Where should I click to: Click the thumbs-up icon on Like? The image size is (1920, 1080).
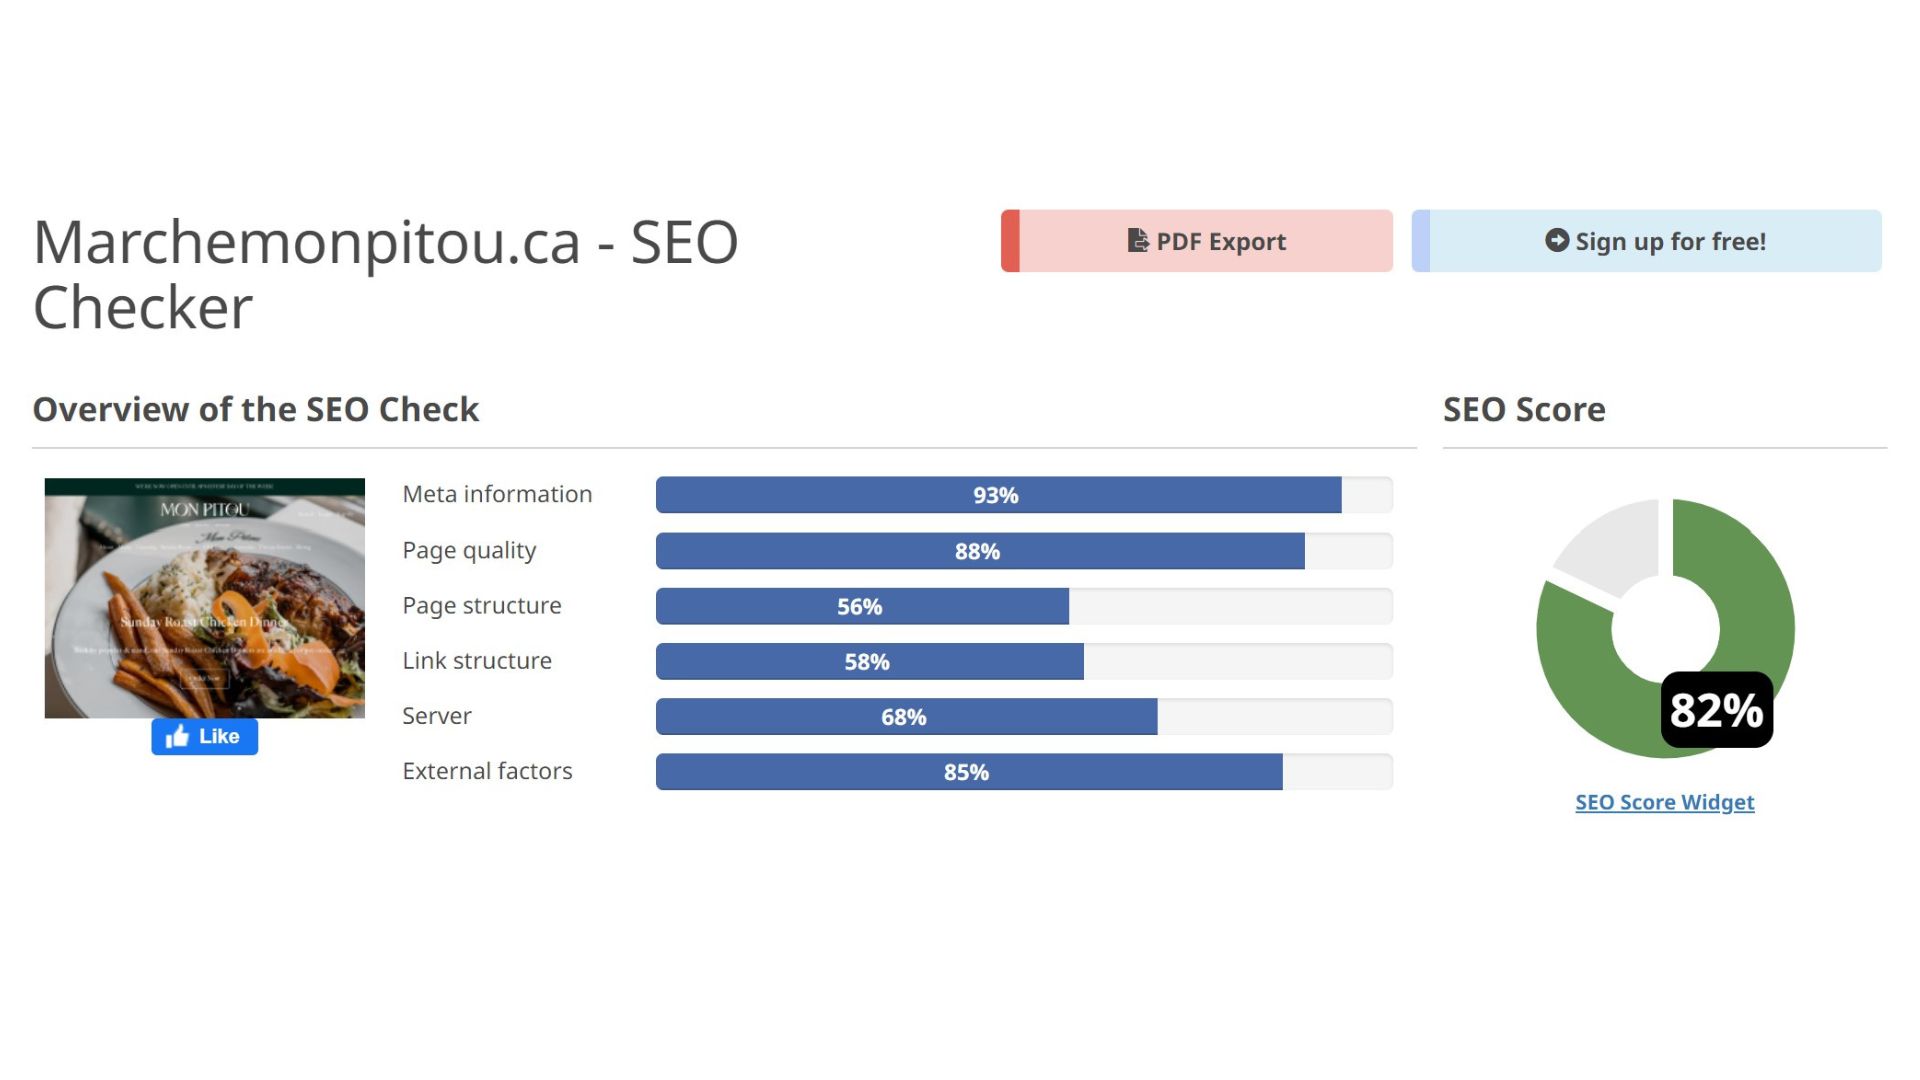[x=177, y=737]
